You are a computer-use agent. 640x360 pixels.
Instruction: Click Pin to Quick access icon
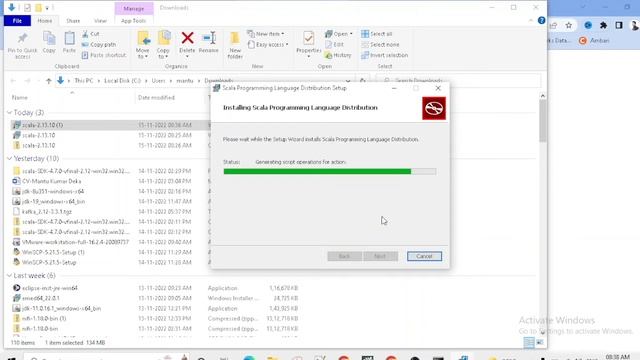(x=22, y=38)
